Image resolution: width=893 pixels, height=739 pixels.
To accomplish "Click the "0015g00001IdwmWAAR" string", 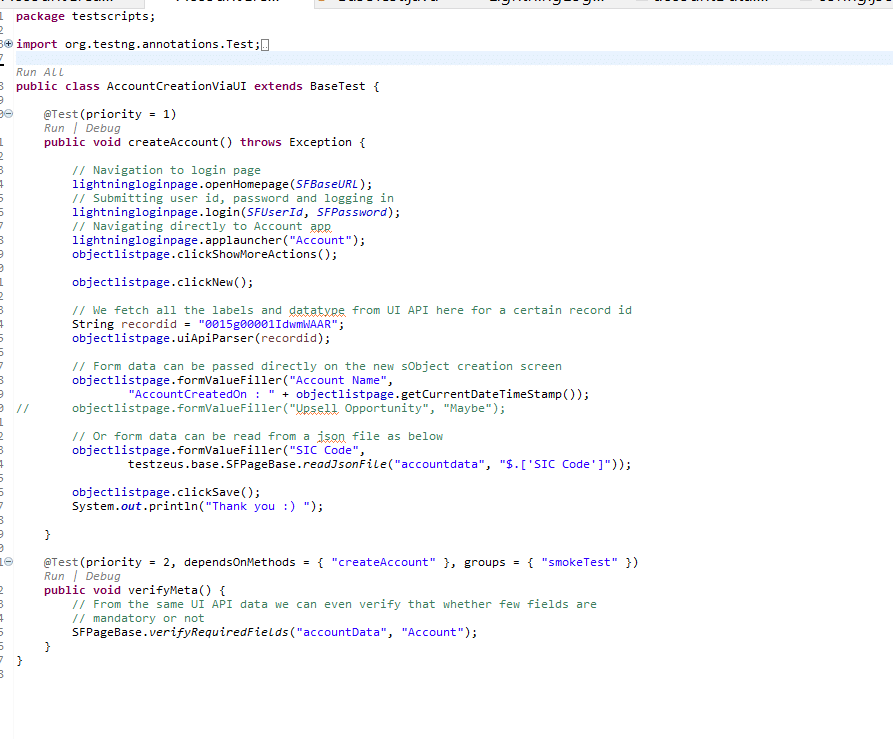I will click(x=268, y=325).
